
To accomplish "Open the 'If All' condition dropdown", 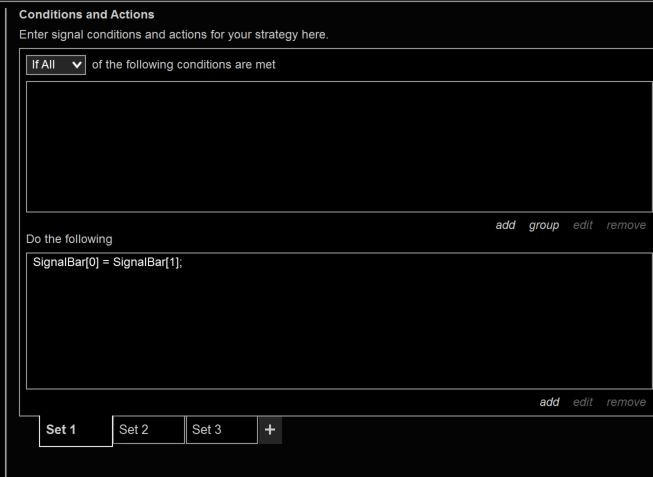I will point(55,65).
